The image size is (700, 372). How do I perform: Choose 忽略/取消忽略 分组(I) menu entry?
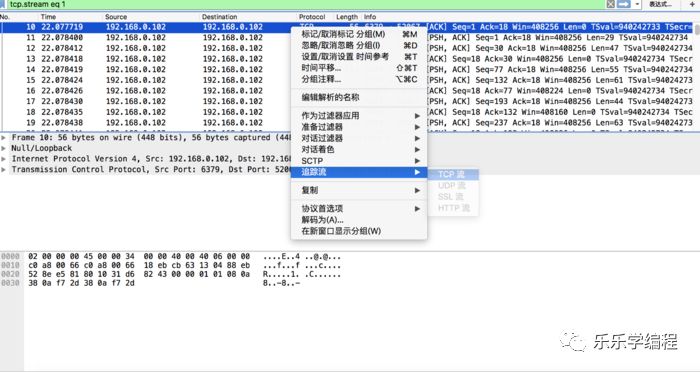click(359, 45)
